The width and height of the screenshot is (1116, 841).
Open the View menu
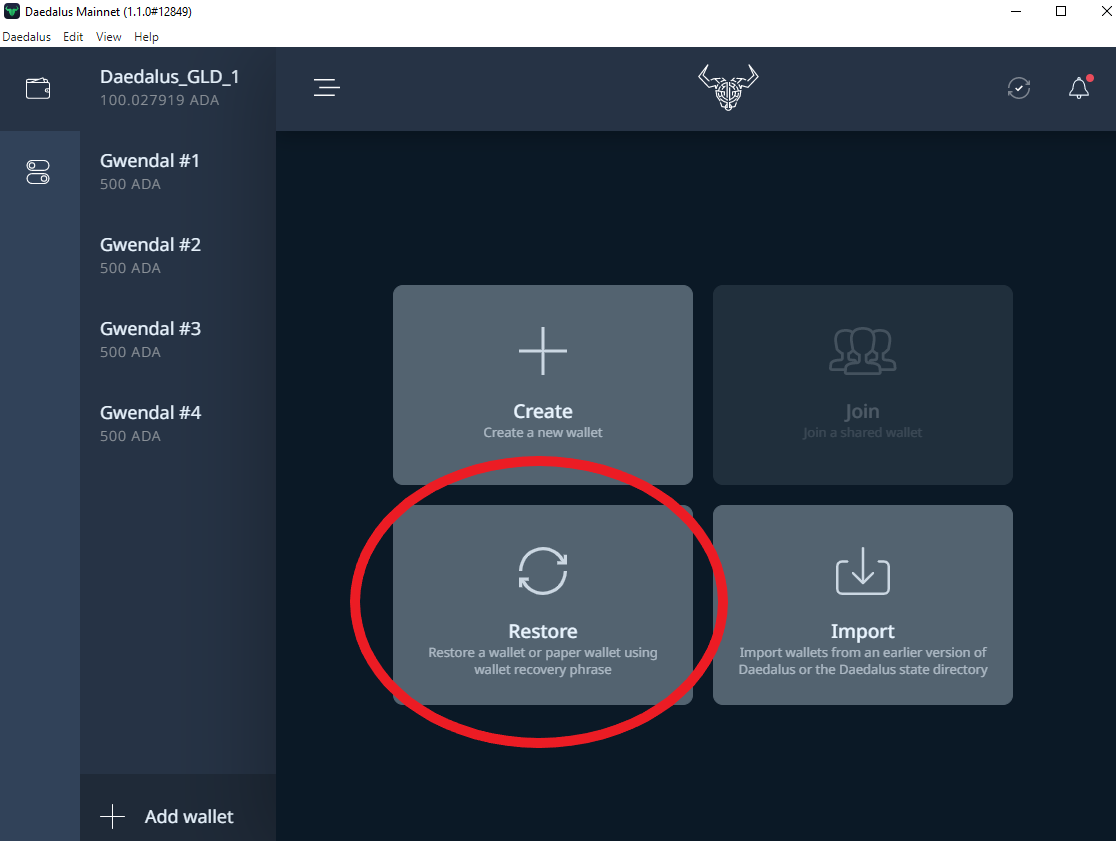108,37
